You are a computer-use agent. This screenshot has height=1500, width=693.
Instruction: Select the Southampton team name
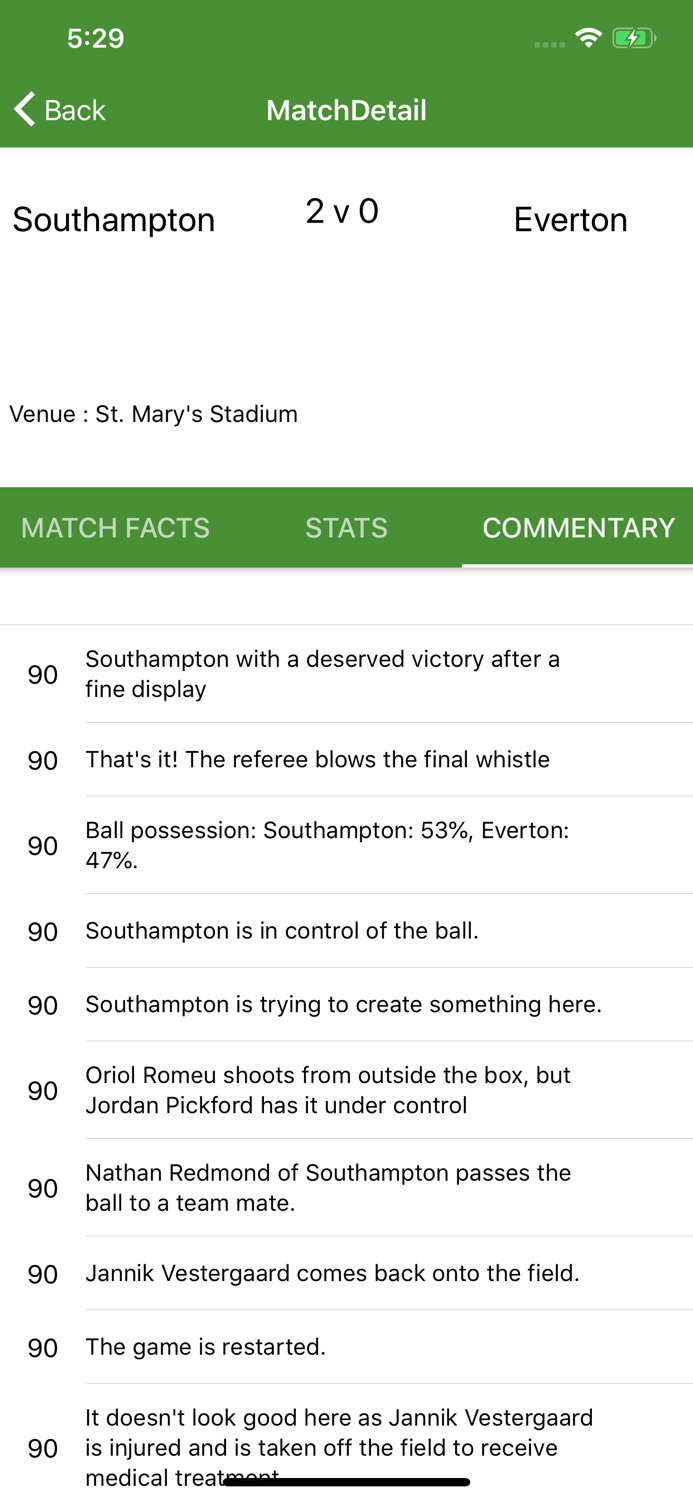pyautogui.click(x=113, y=220)
